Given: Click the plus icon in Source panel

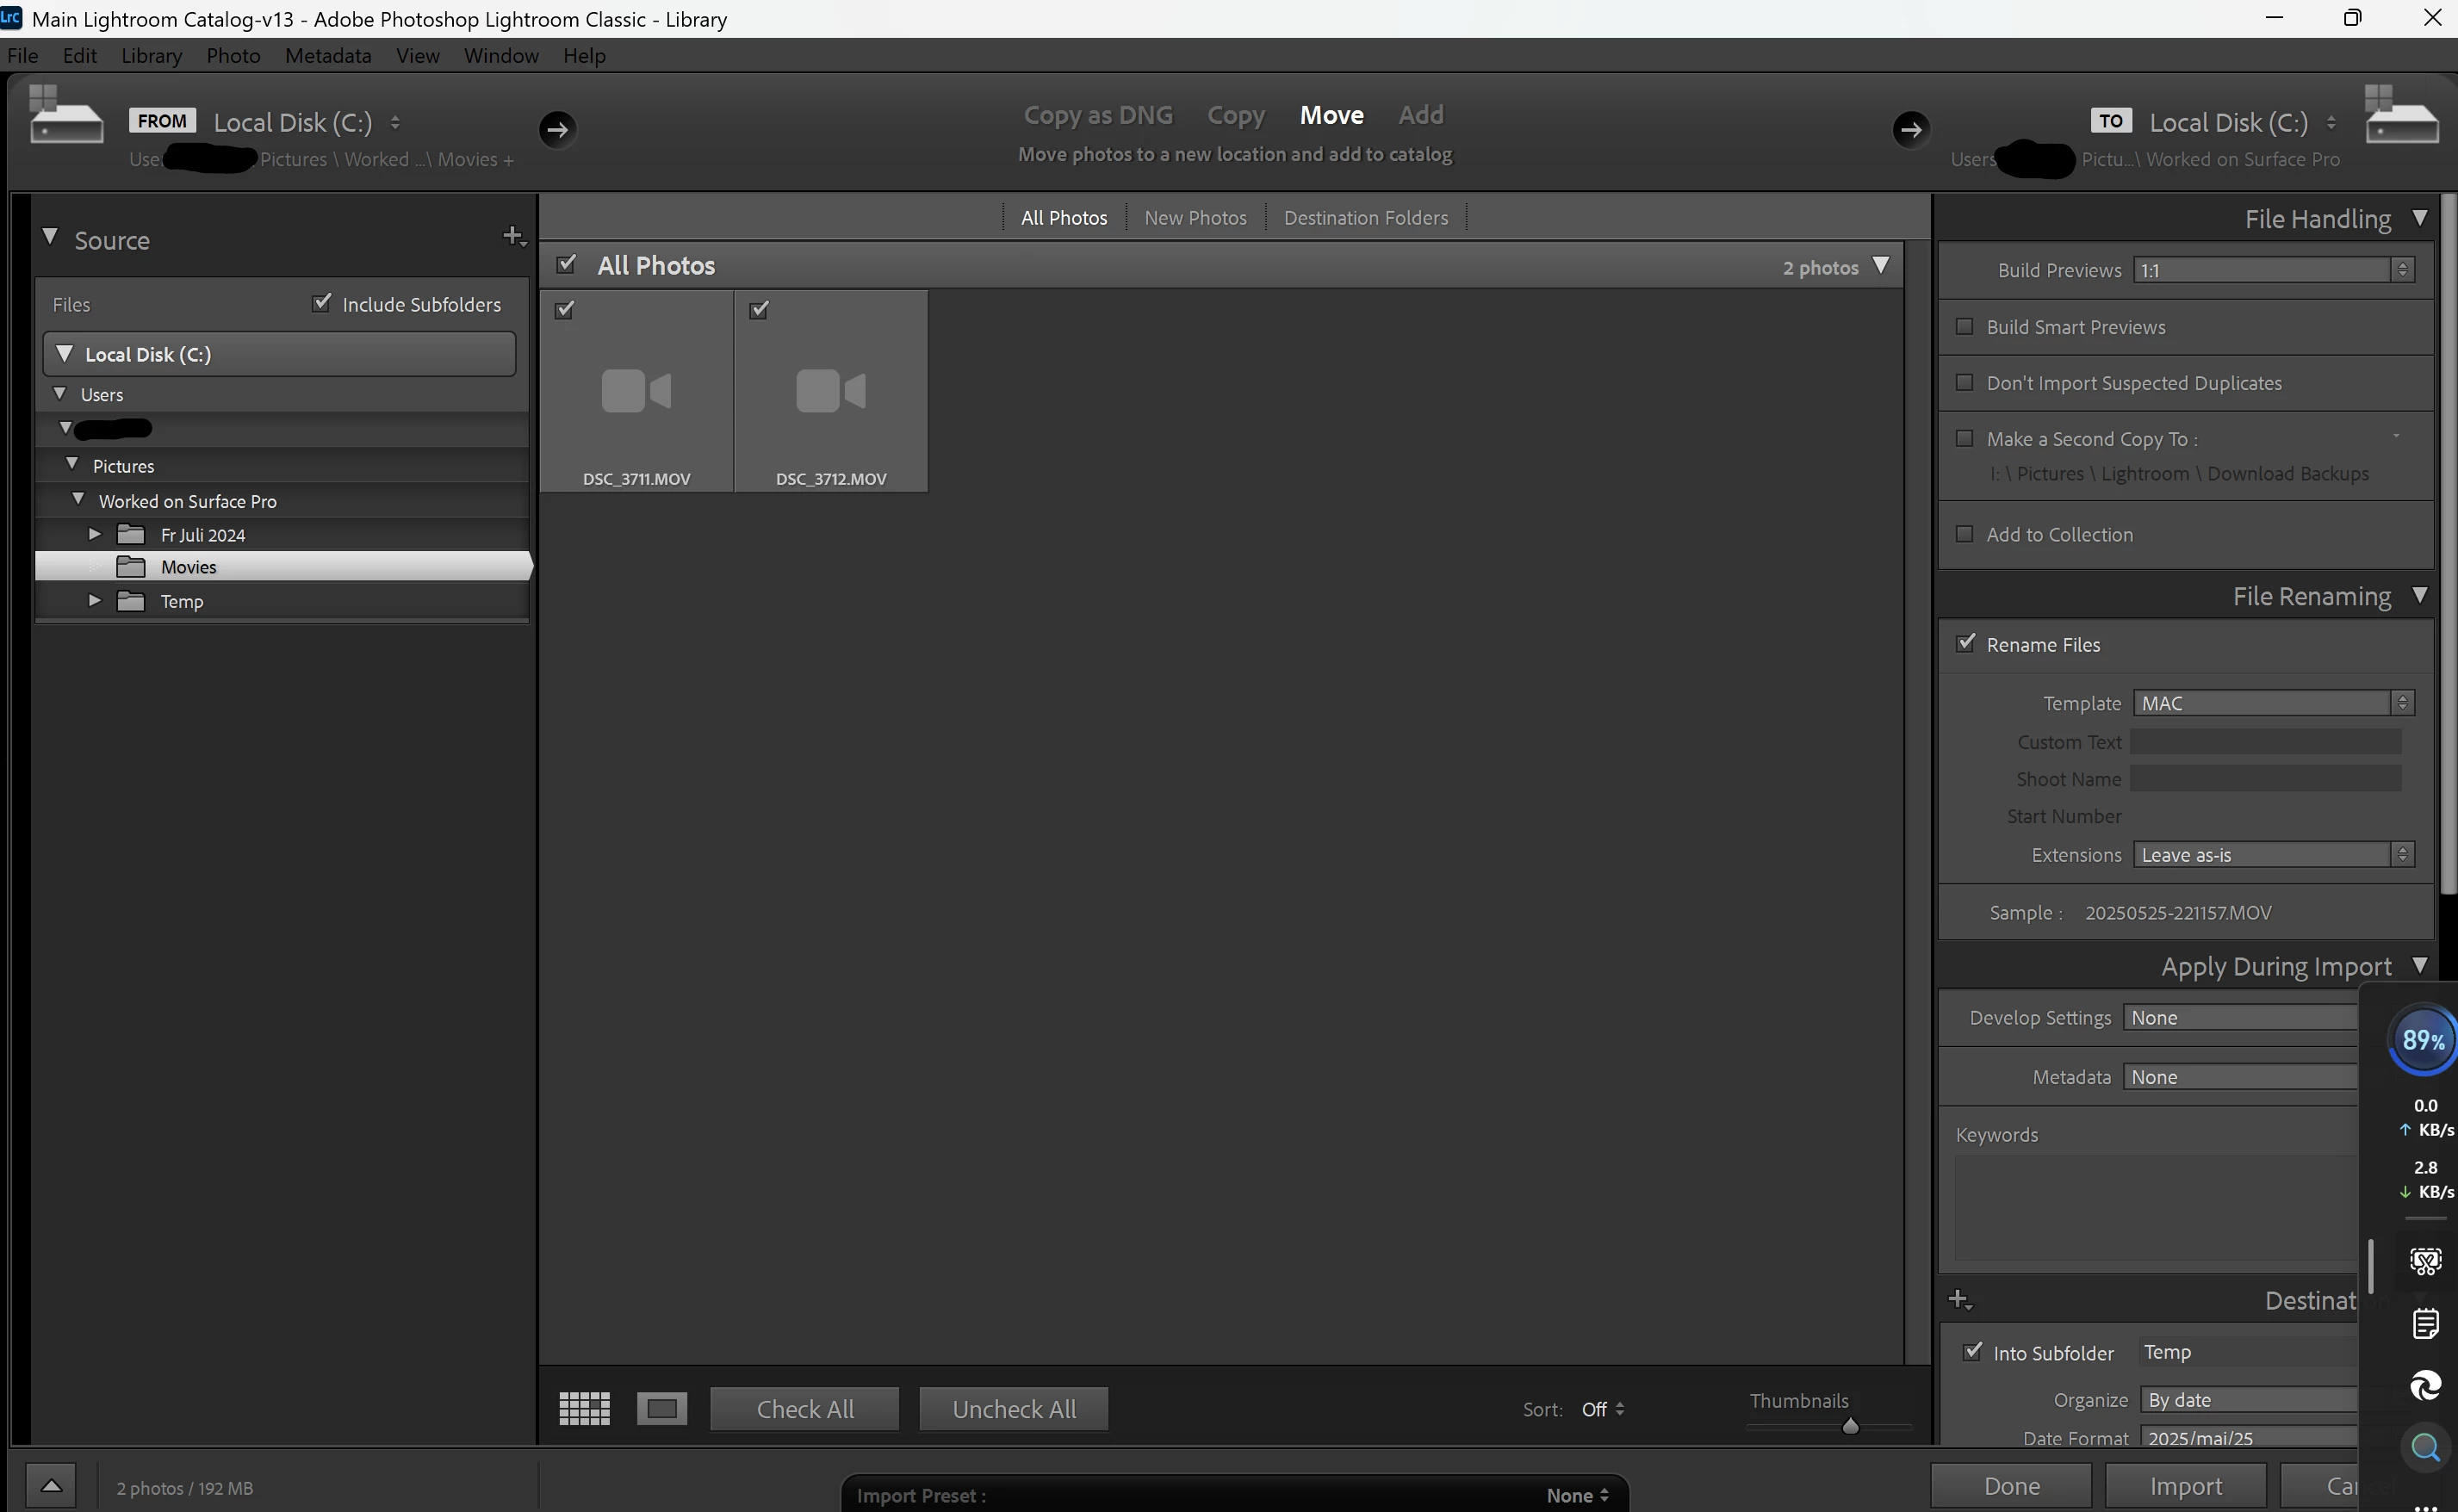Looking at the screenshot, I should tap(513, 237).
